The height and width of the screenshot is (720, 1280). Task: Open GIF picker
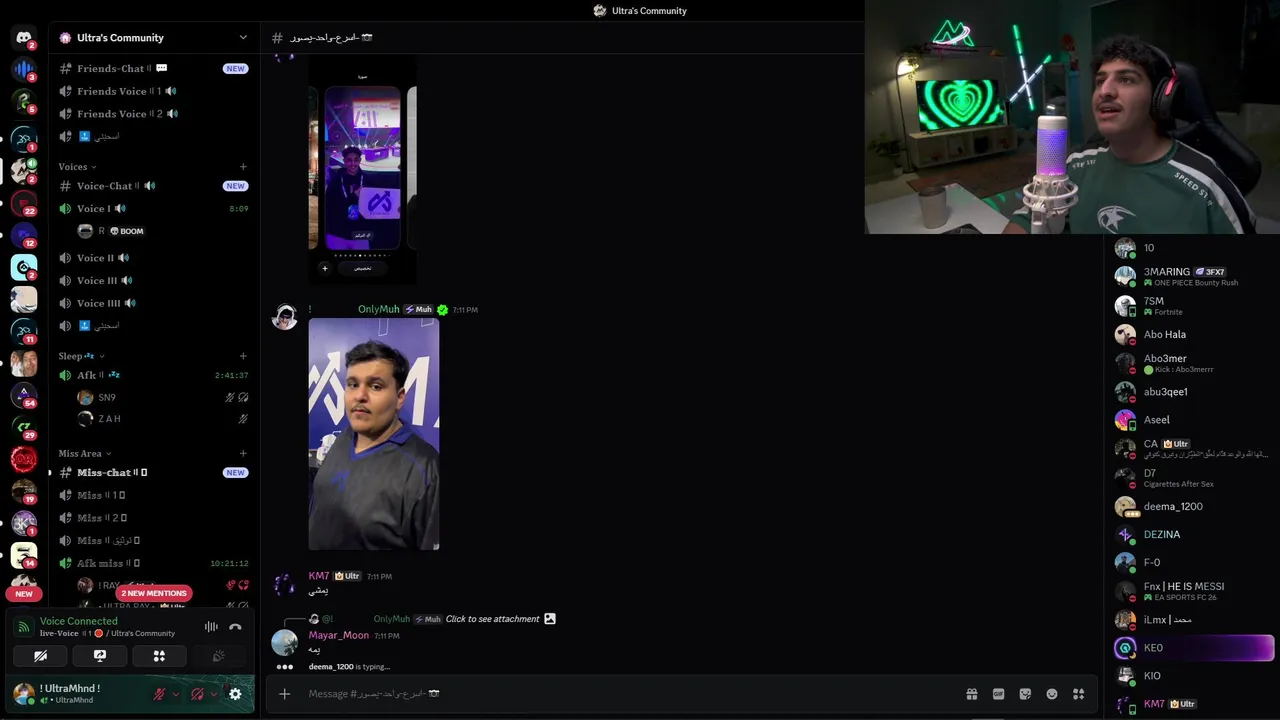coord(998,694)
